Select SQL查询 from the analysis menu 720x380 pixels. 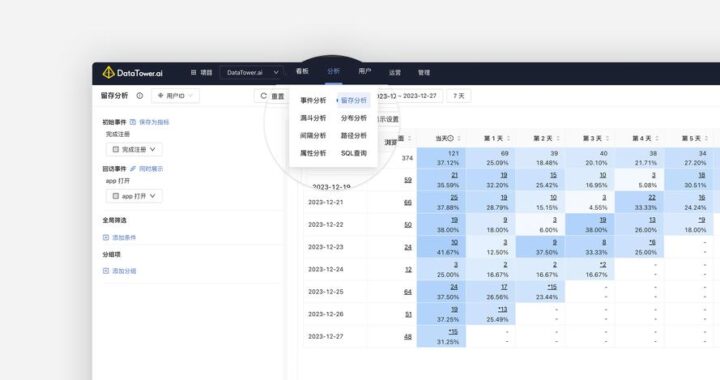click(x=354, y=153)
